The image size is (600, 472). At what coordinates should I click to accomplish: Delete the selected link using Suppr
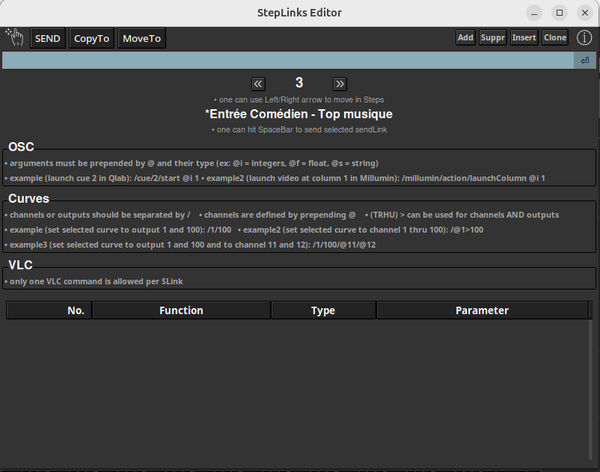[492, 38]
